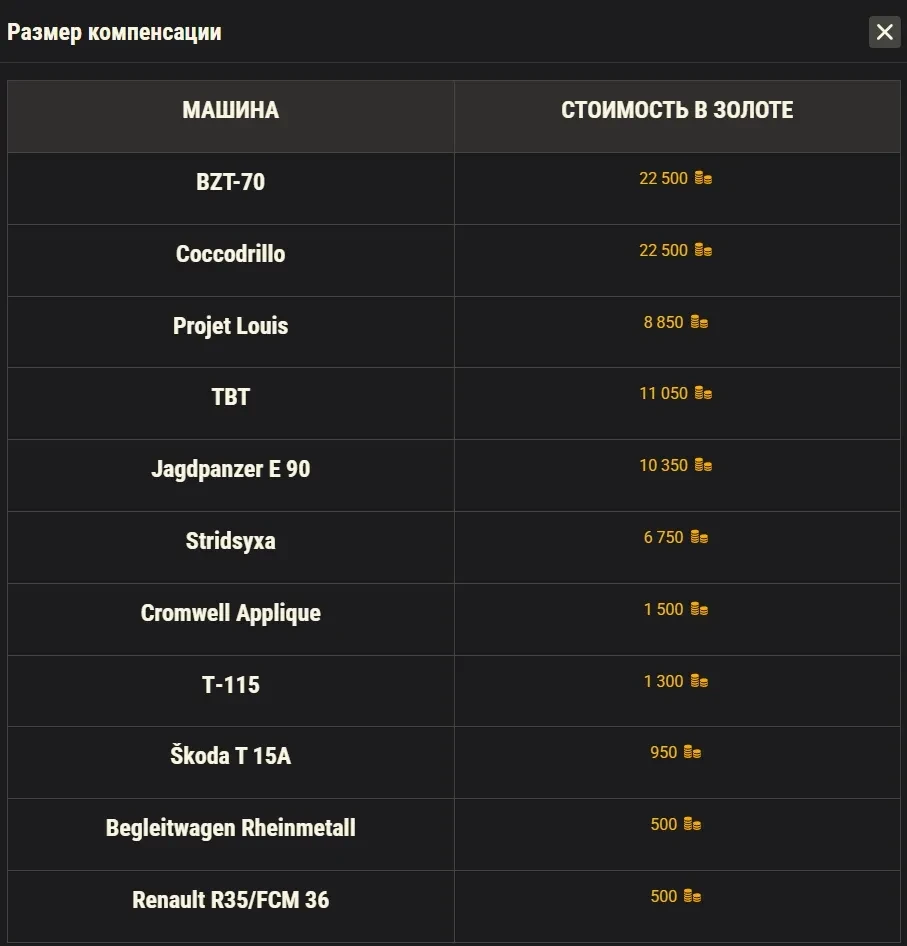Click the gold coin icon for BZT-70
907x946 pixels.
[x=703, y=179]
